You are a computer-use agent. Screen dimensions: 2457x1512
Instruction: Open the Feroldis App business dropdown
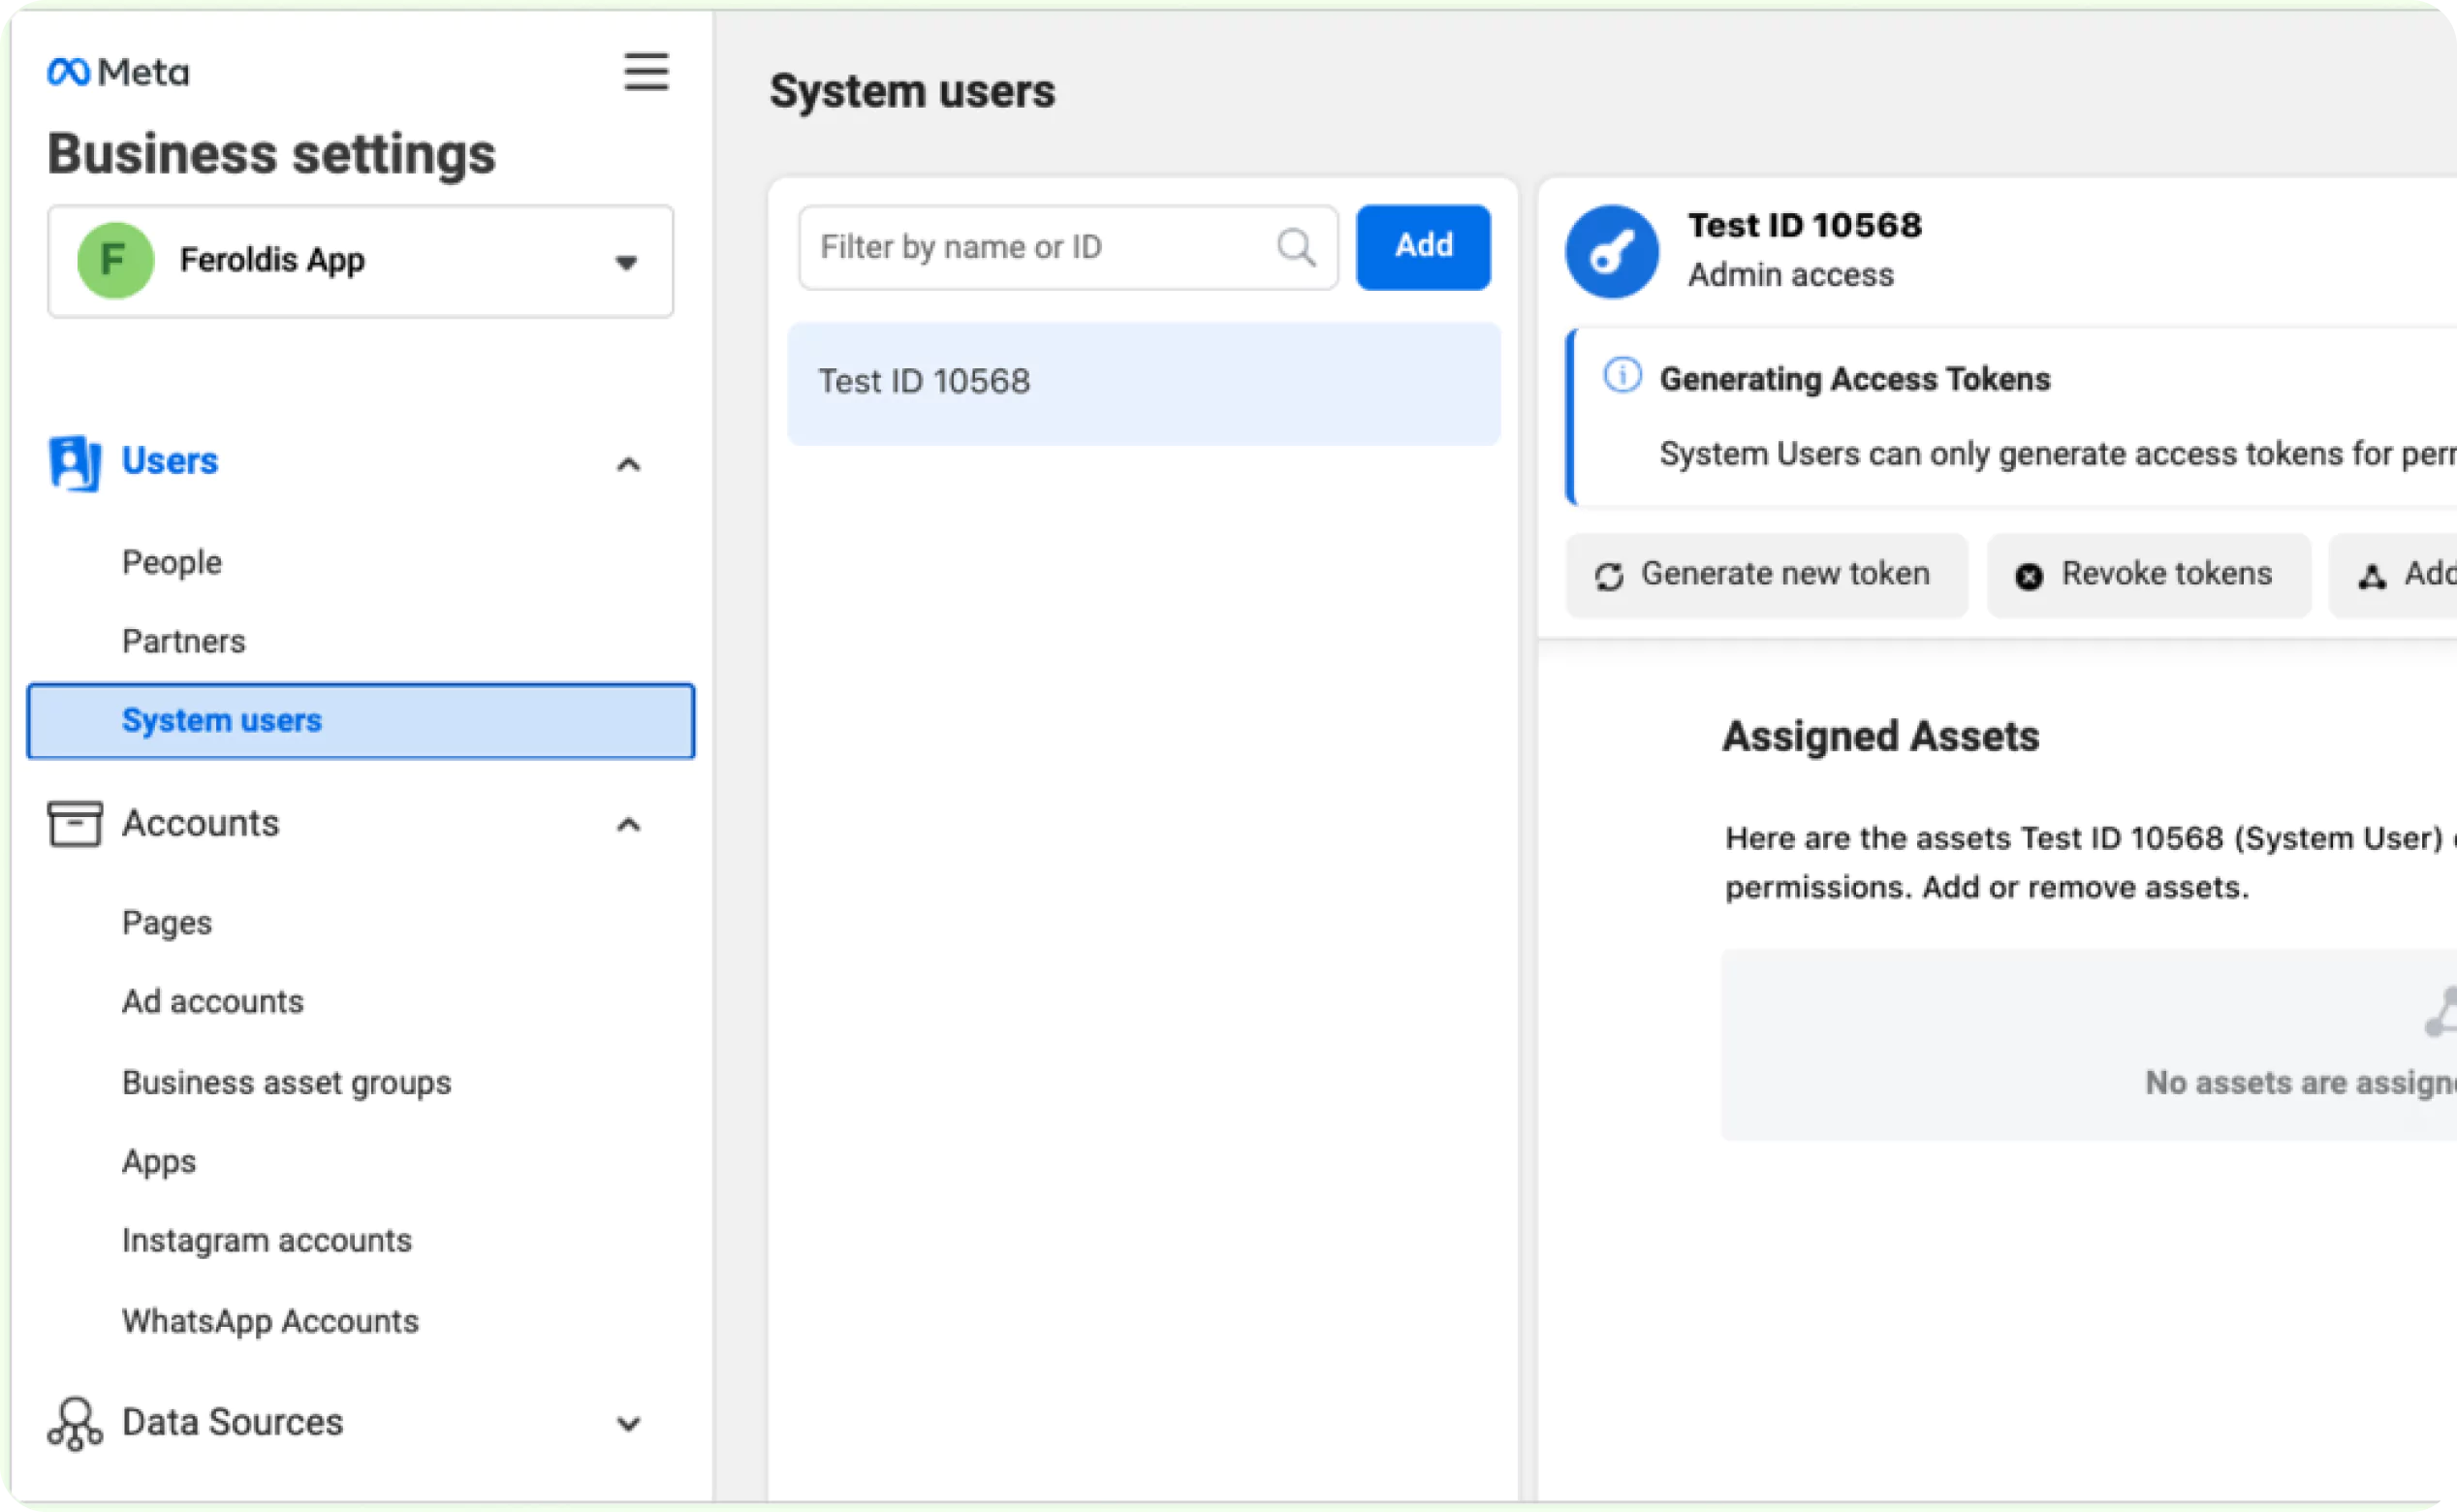click(x=626, y=263)
